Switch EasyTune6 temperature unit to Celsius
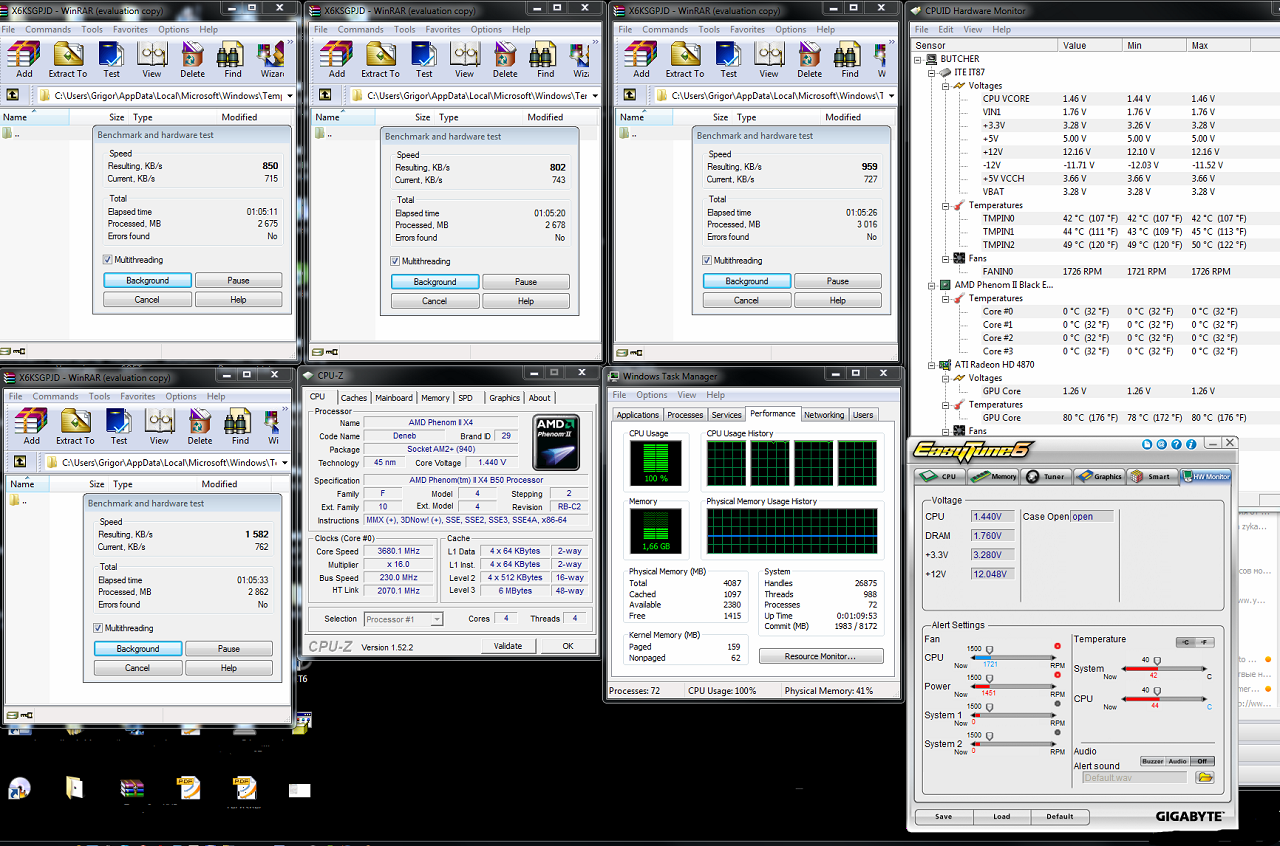1280x846 pixels. pyautogui.click(x=1184, y=642)
